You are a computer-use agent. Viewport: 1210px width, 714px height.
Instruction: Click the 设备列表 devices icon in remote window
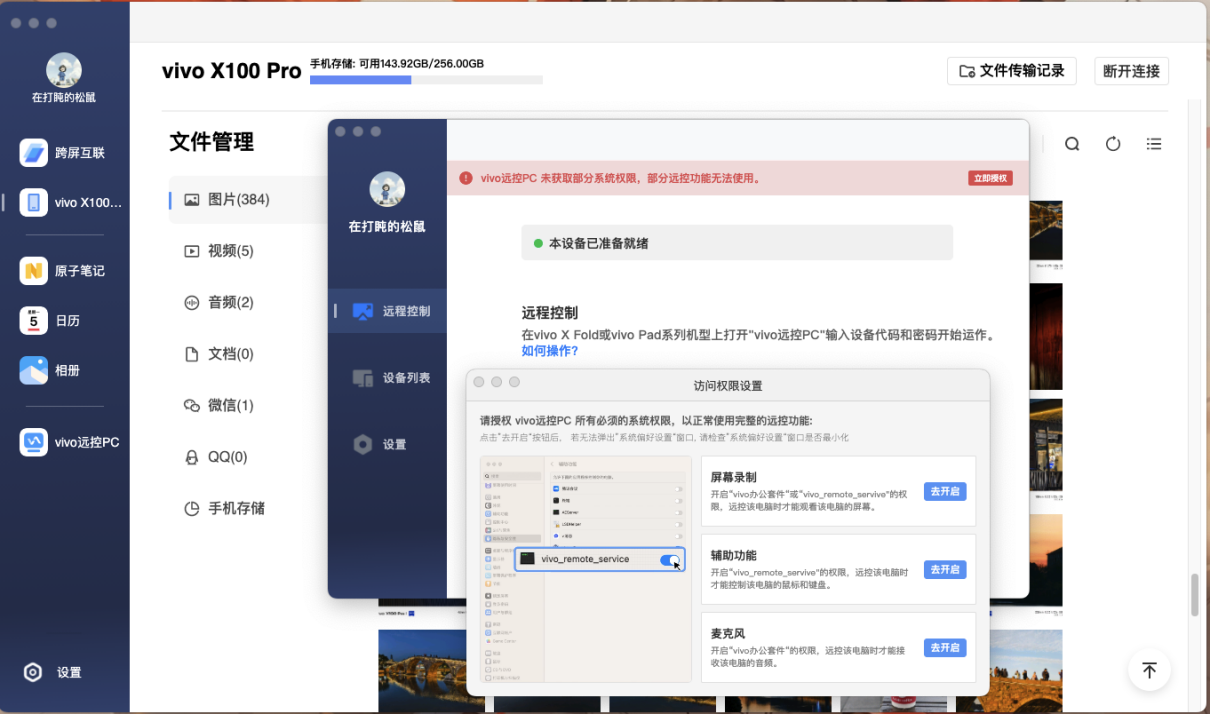pyautogui.click(x=363, y=378)
